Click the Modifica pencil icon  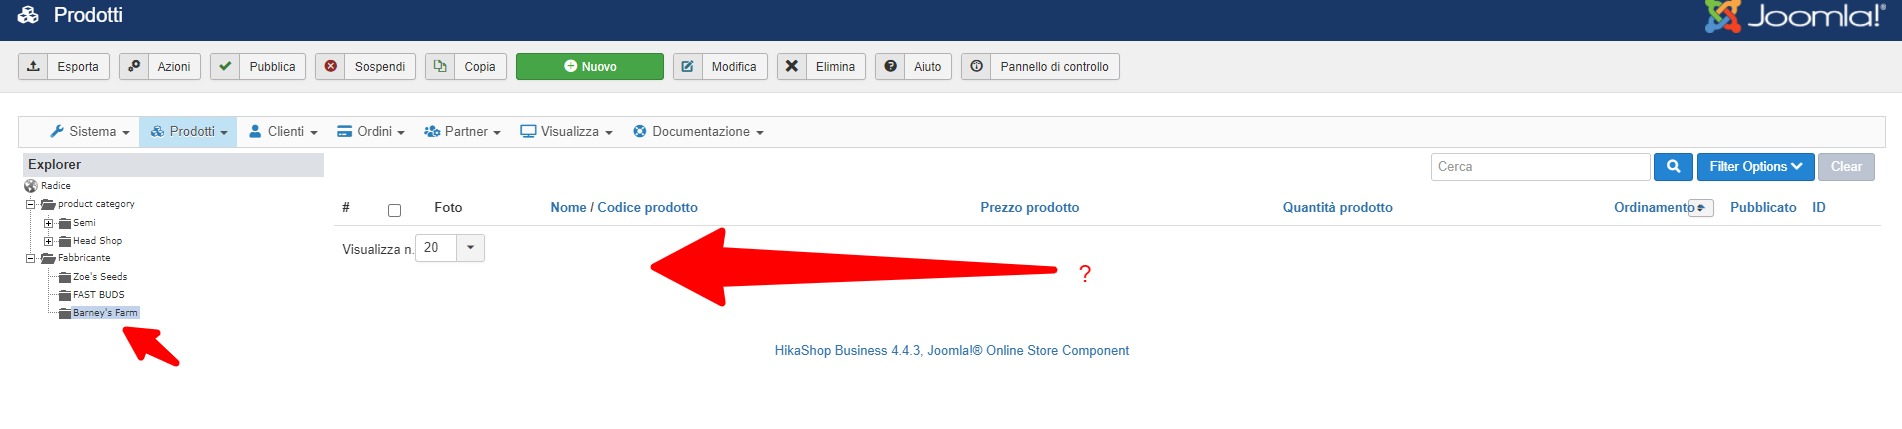point(688,66)
